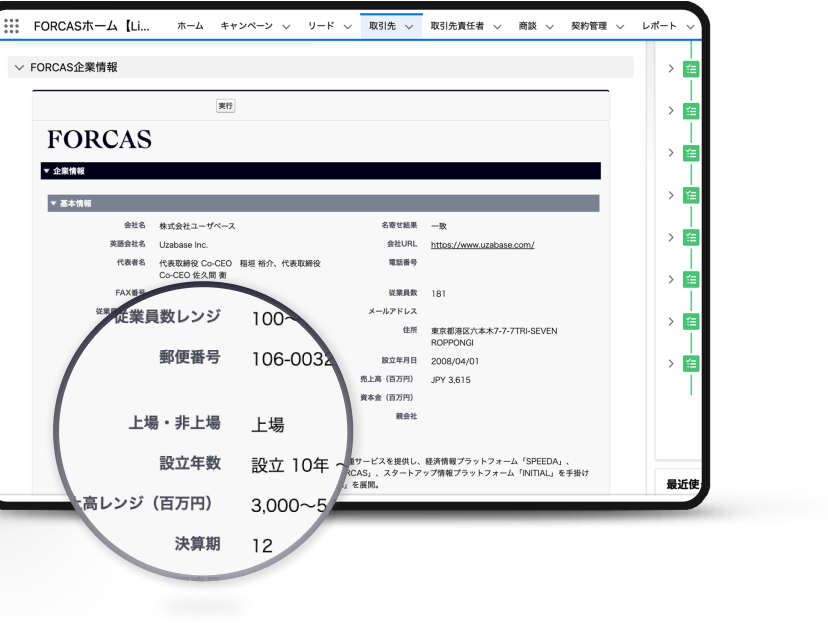Screen dimensions: 828x632
Task: Expand the first timeline task chevron
Action: point(671,69)
